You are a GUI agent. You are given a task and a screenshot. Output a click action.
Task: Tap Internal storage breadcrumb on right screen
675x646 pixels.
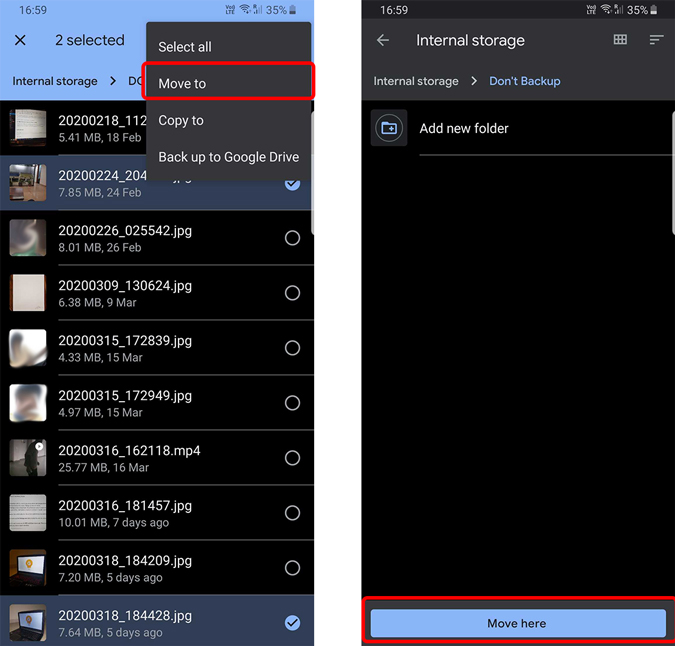point(416,81)
